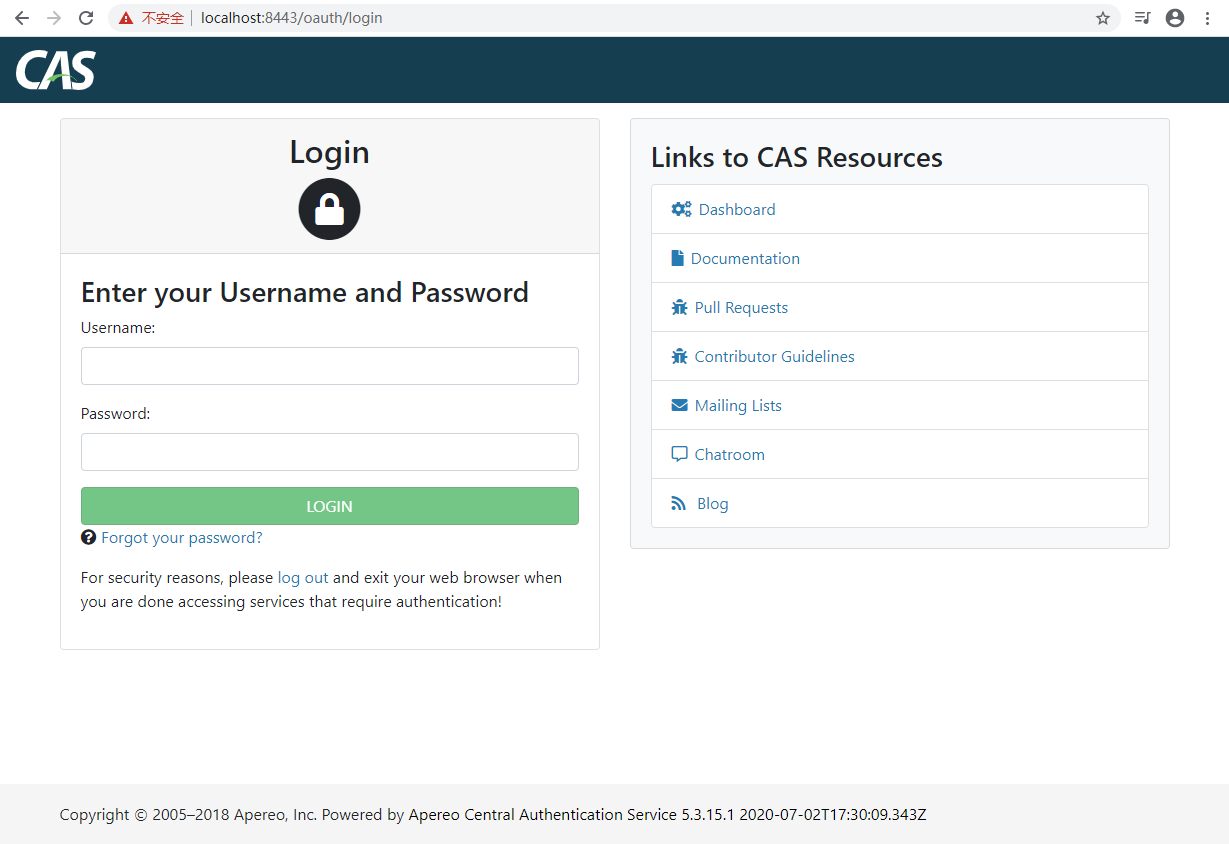
Task: Click the gears icon beside Dashboard
Action: pos(681,209)
